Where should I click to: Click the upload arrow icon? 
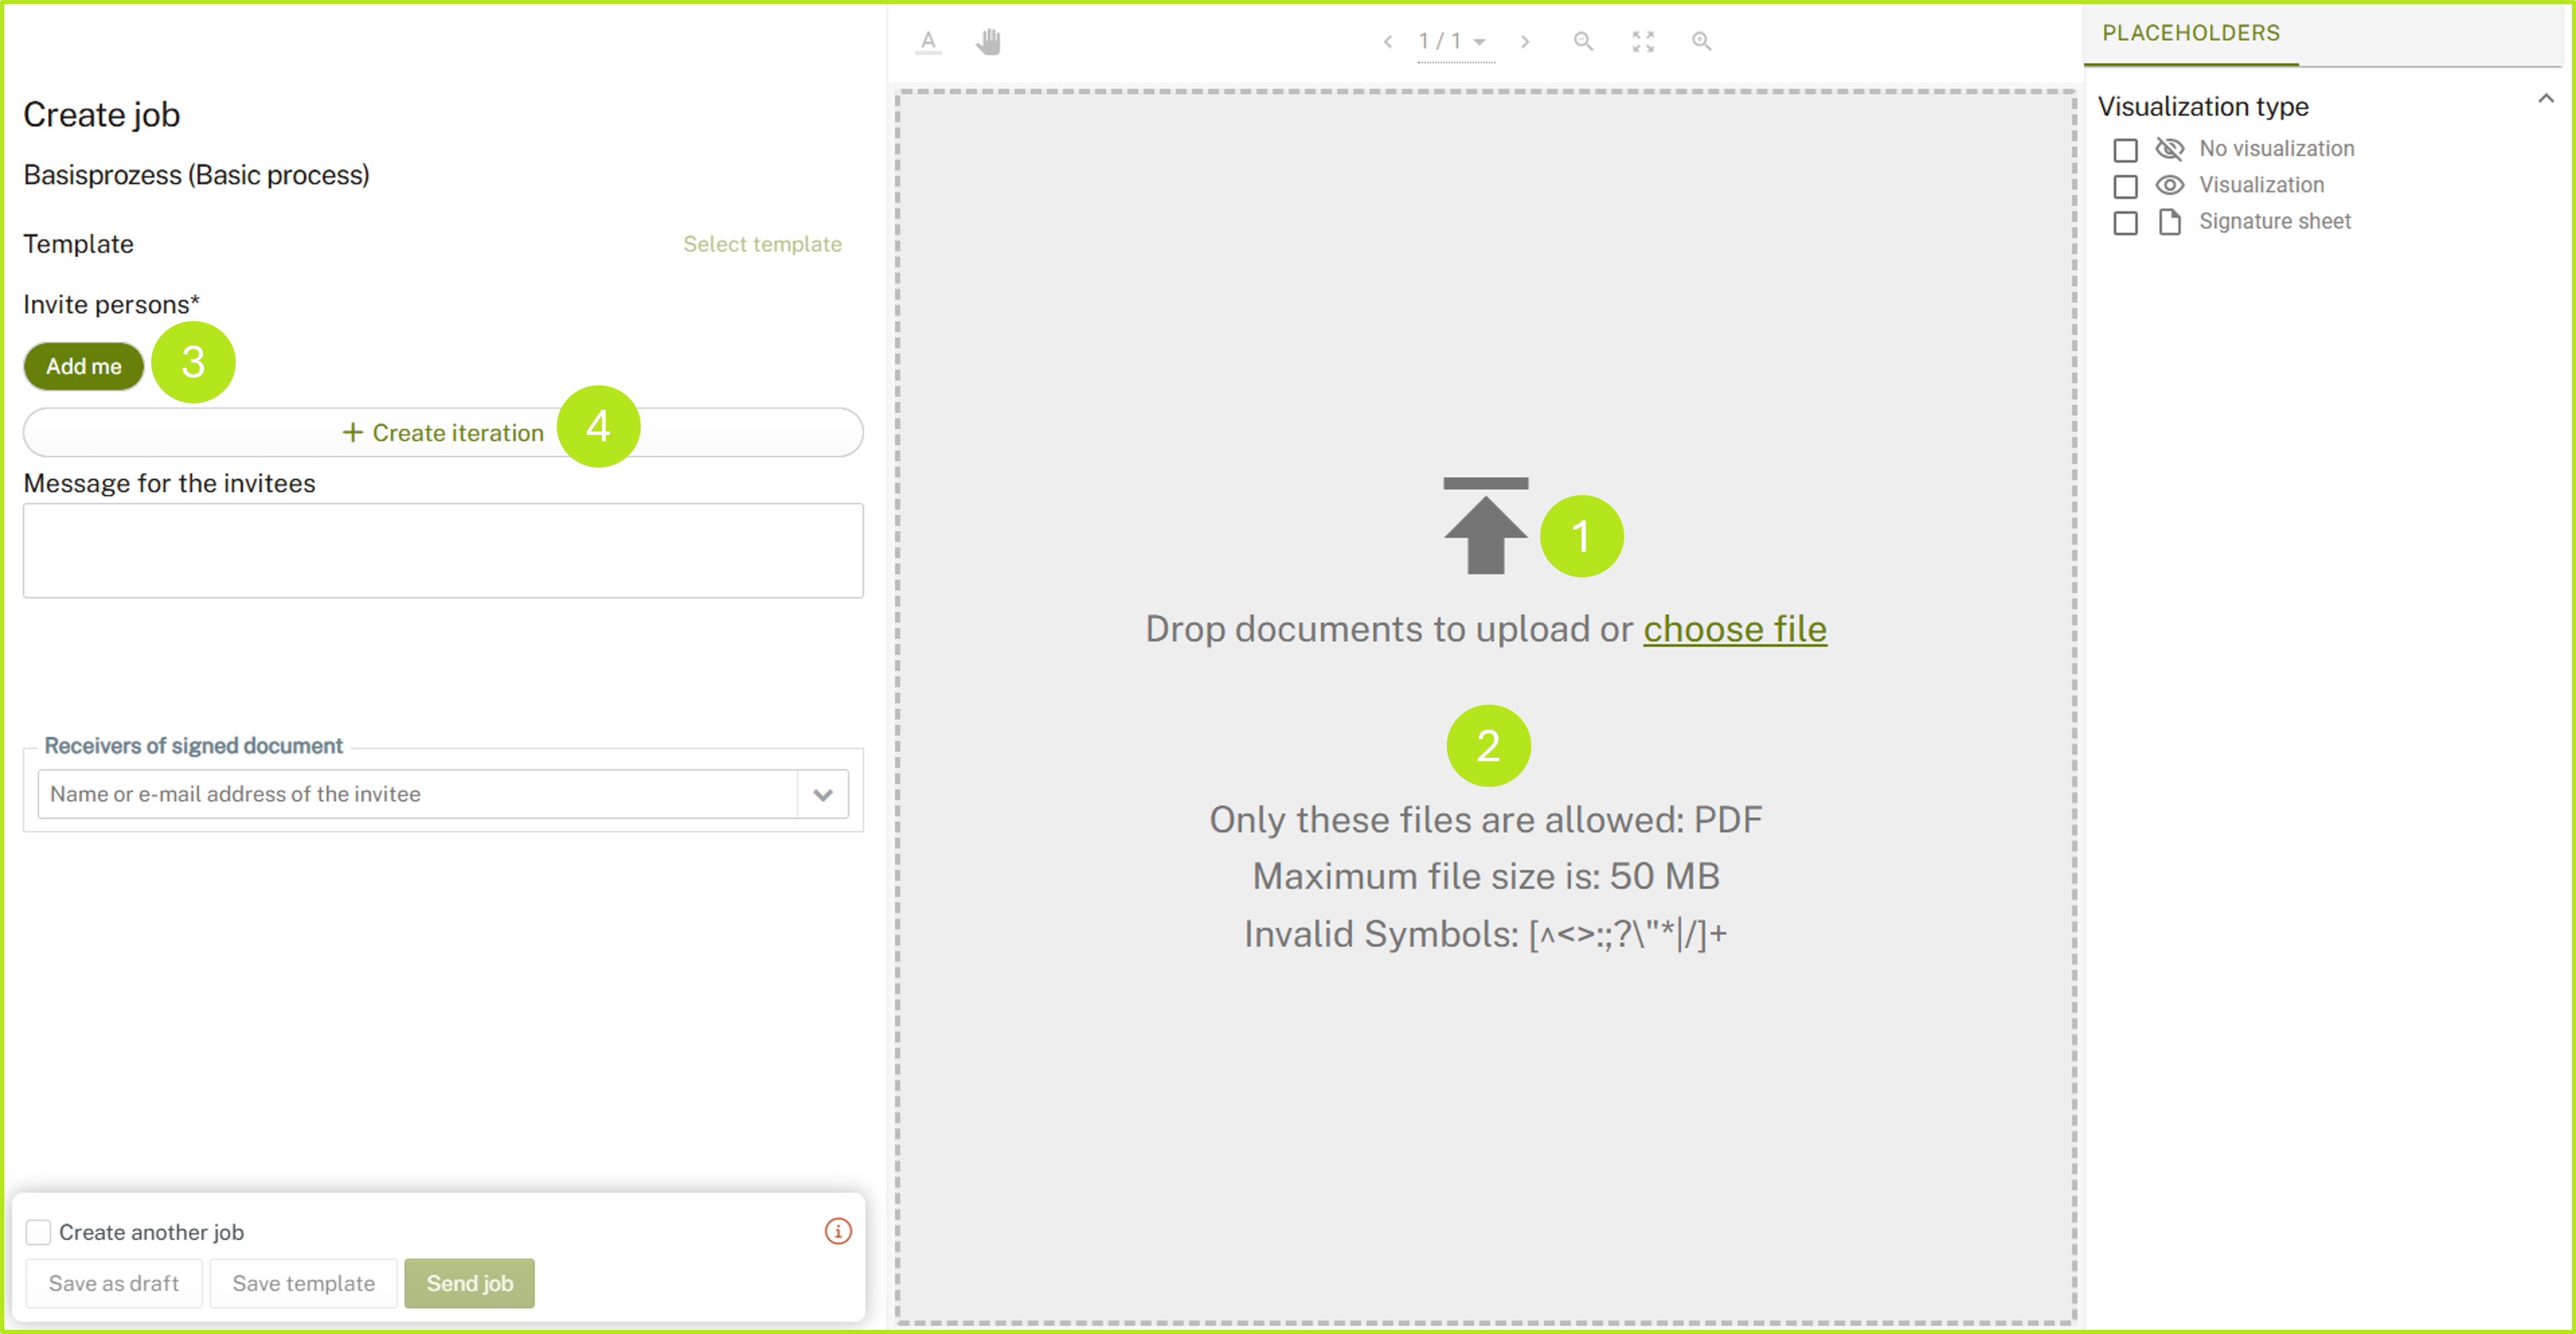tap(1485, 526)
